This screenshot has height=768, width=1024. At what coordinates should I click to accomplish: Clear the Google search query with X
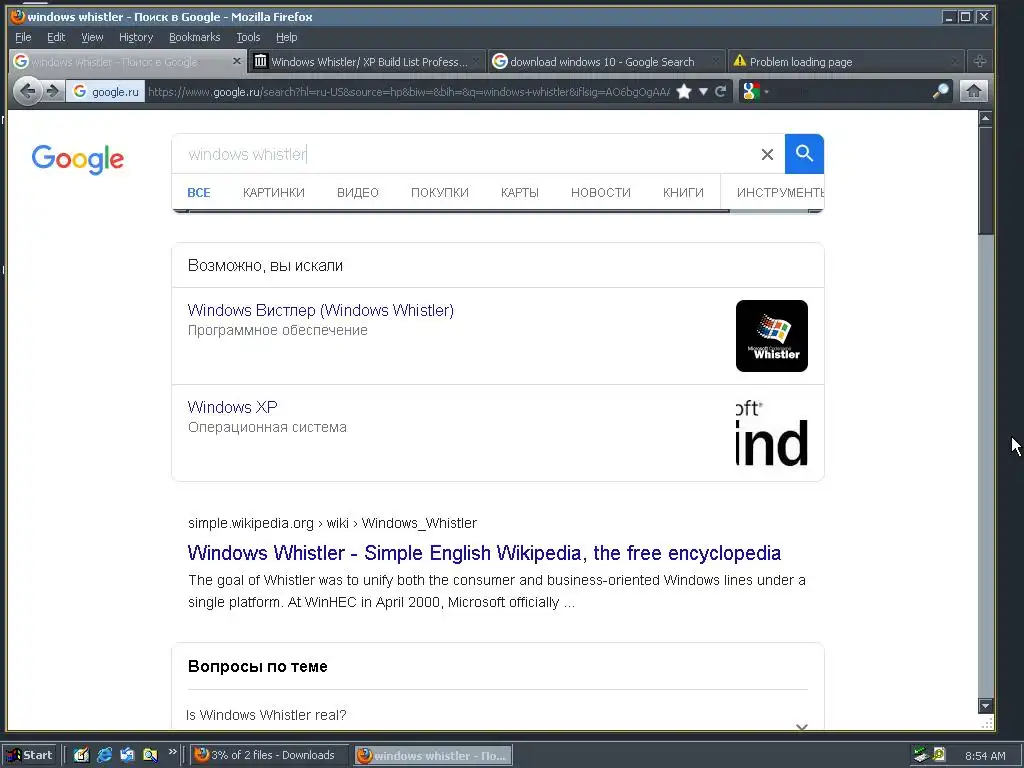[x=767, y=155]
